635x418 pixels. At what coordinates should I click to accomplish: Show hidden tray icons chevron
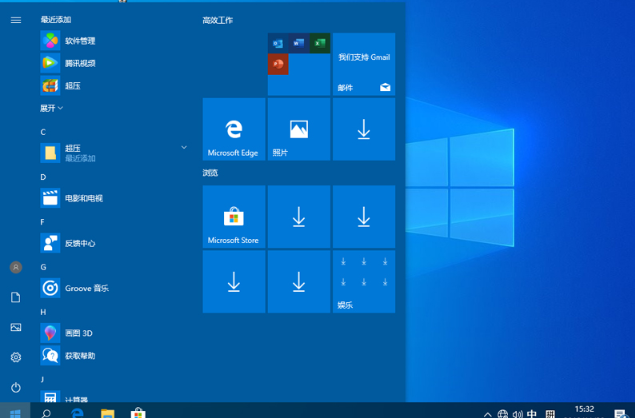(488, 414)
